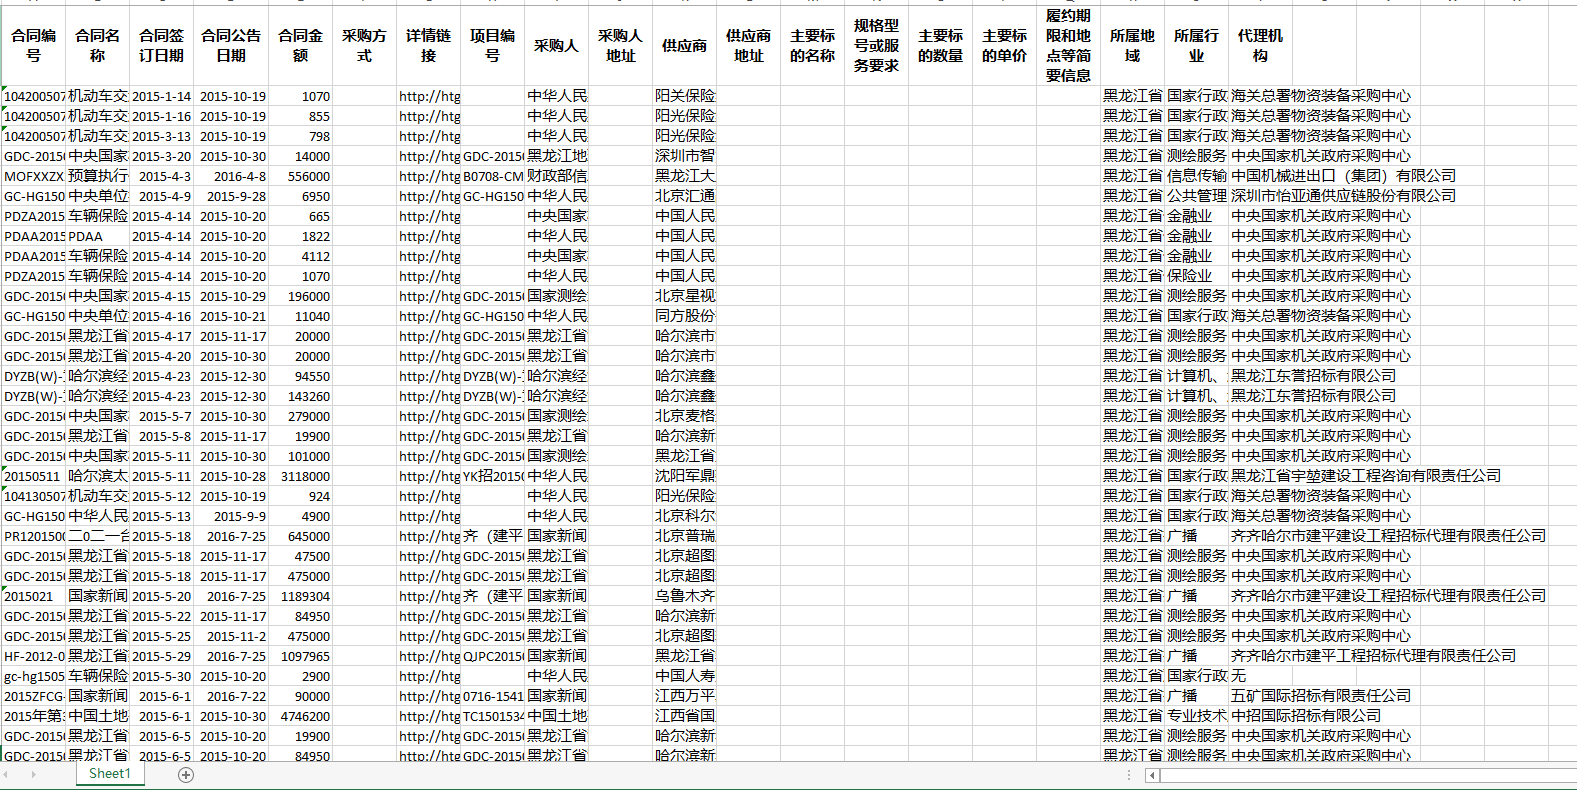Click the project number cell B0708-CM
Screen dimensions: 1577x790
(492, 176)
